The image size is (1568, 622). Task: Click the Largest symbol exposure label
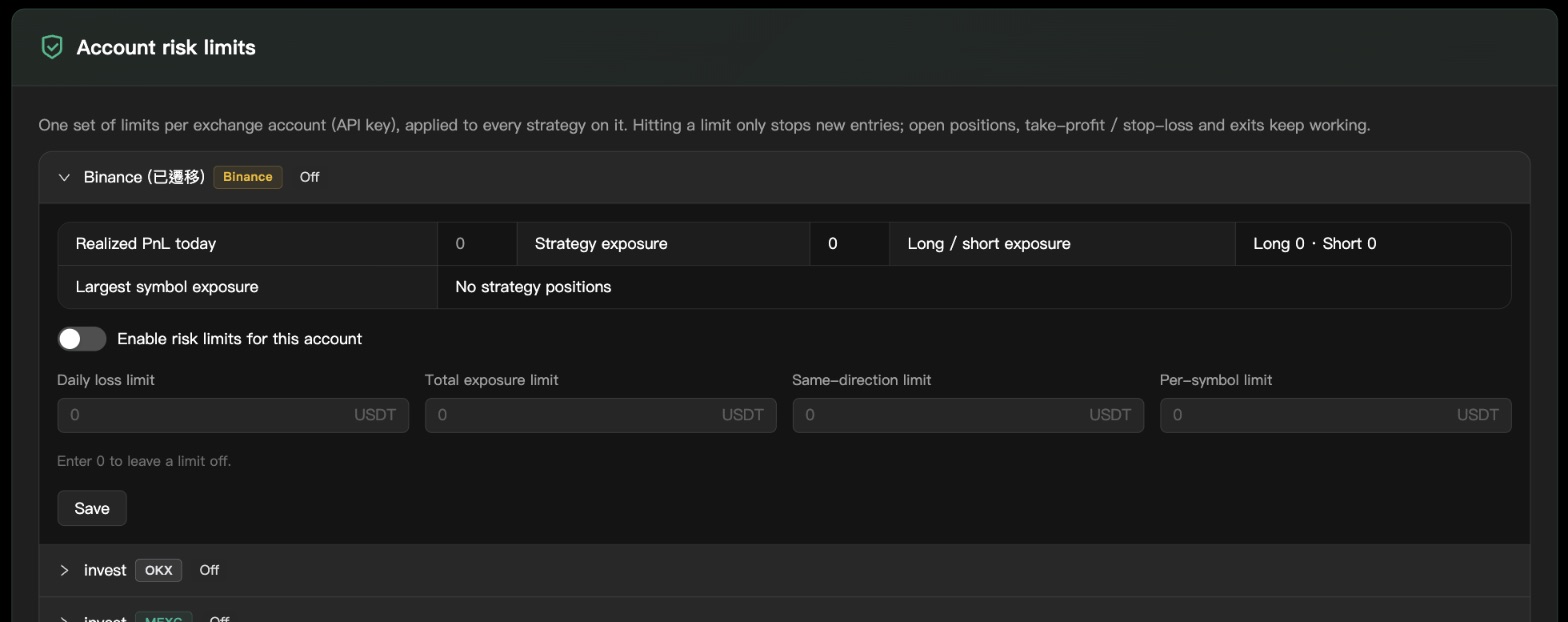(x=167, y=287)
